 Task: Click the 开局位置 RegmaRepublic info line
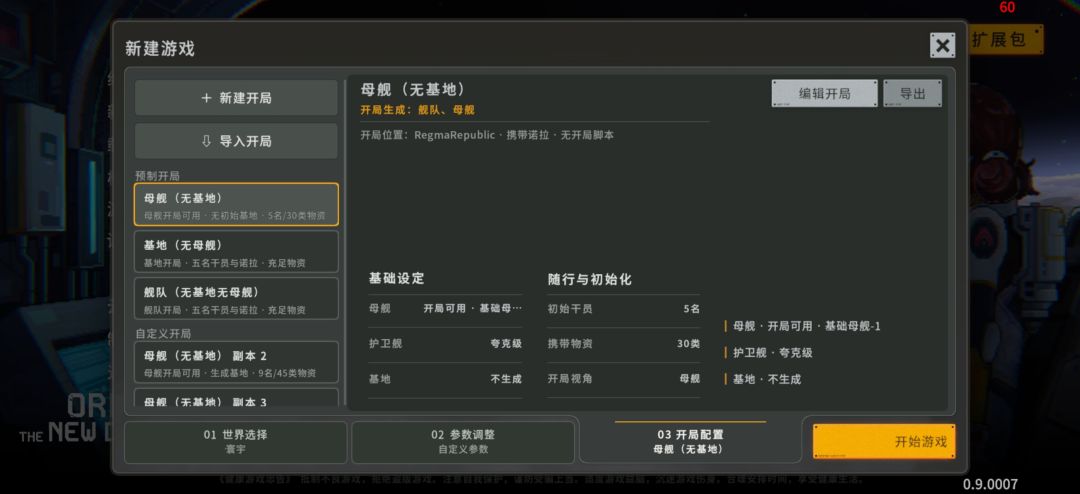[487, 135]
